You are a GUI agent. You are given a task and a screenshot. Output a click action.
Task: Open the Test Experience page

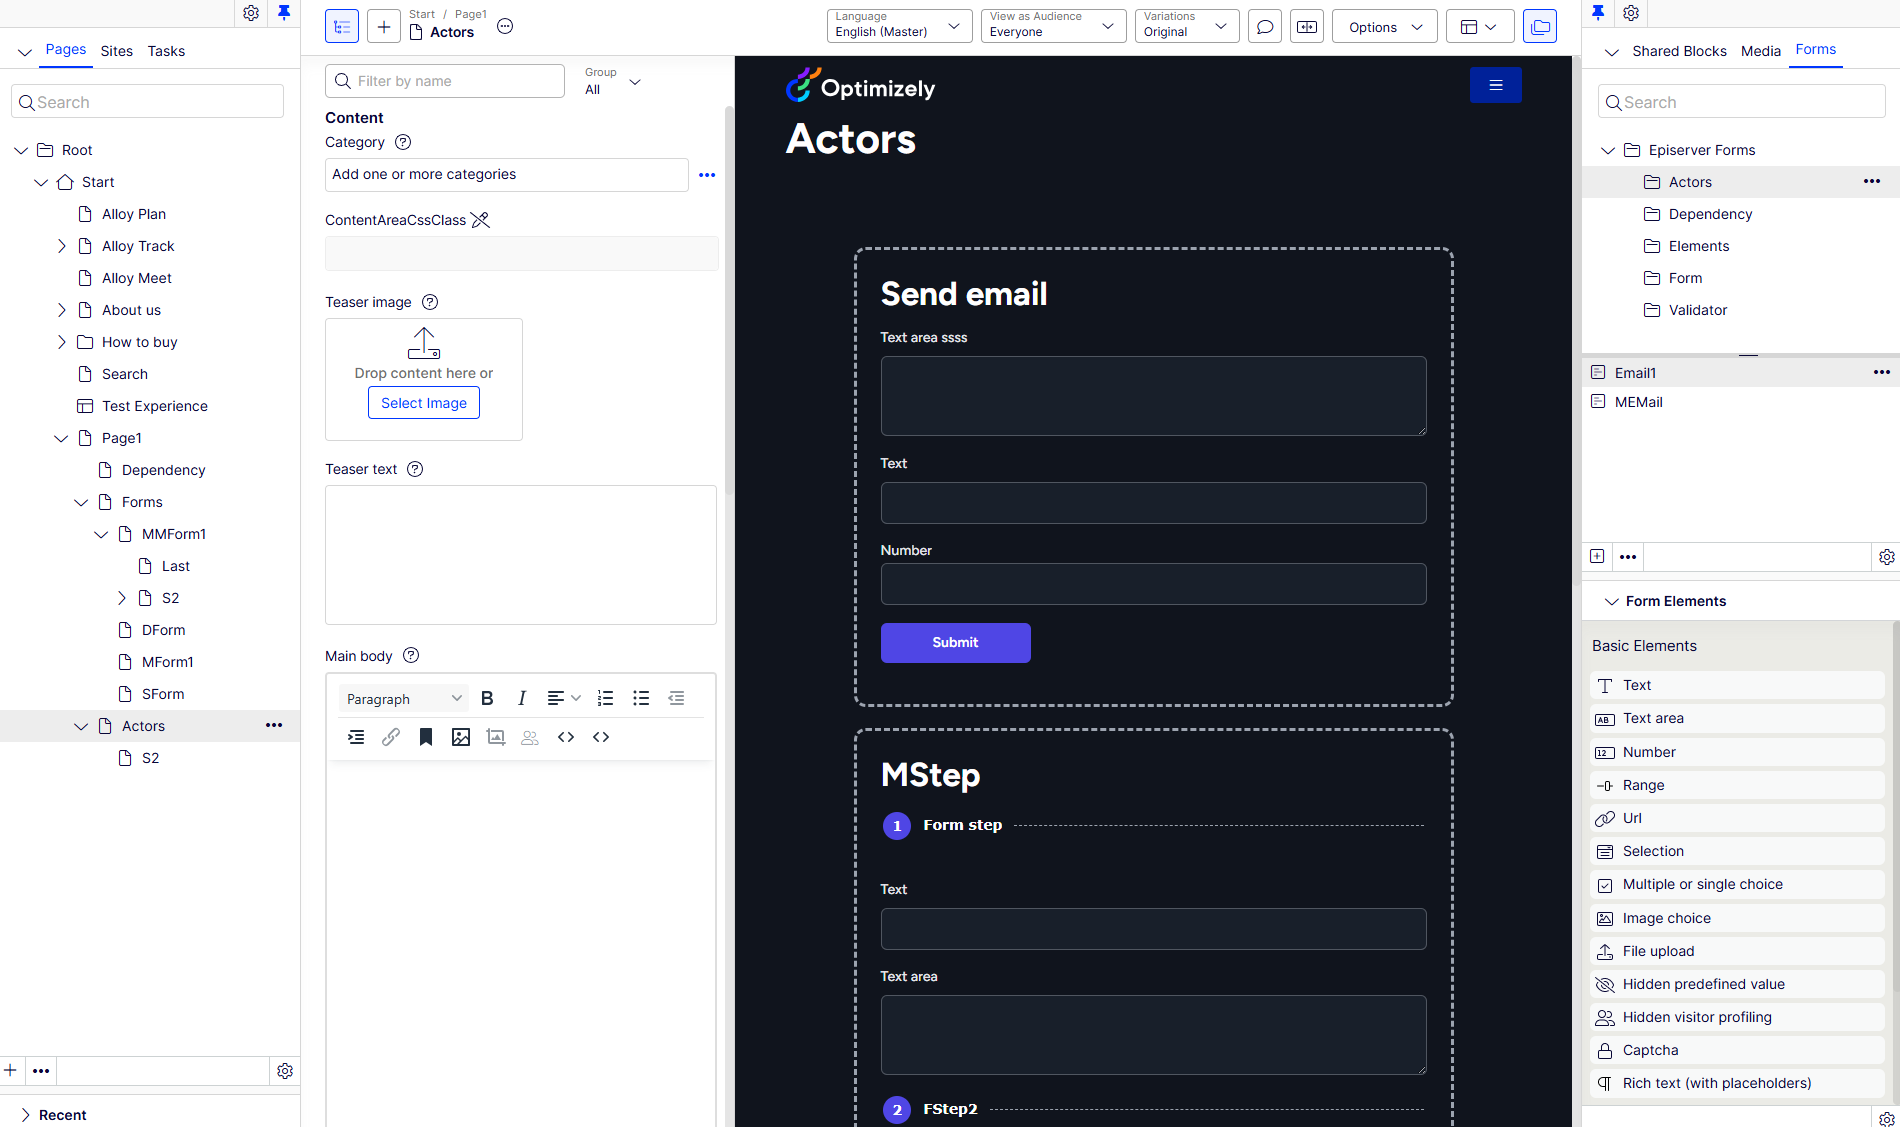155,406
